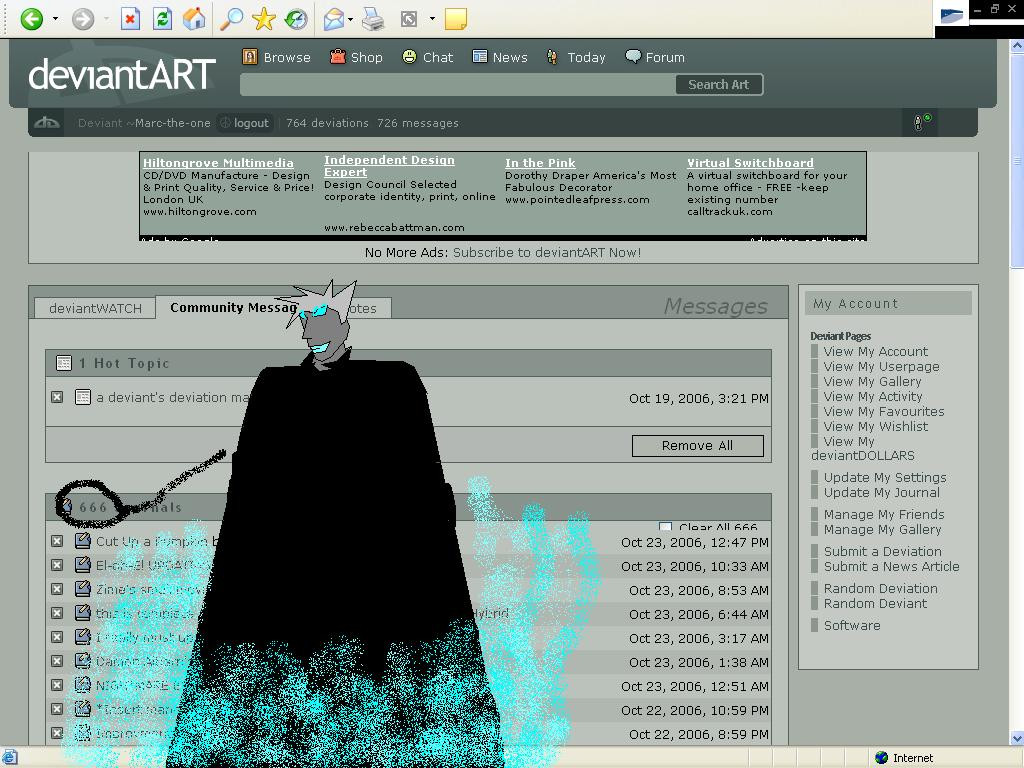Go back with the green Back arrow
Viewport: 1024px width, 768px height.
pos(31,19)
